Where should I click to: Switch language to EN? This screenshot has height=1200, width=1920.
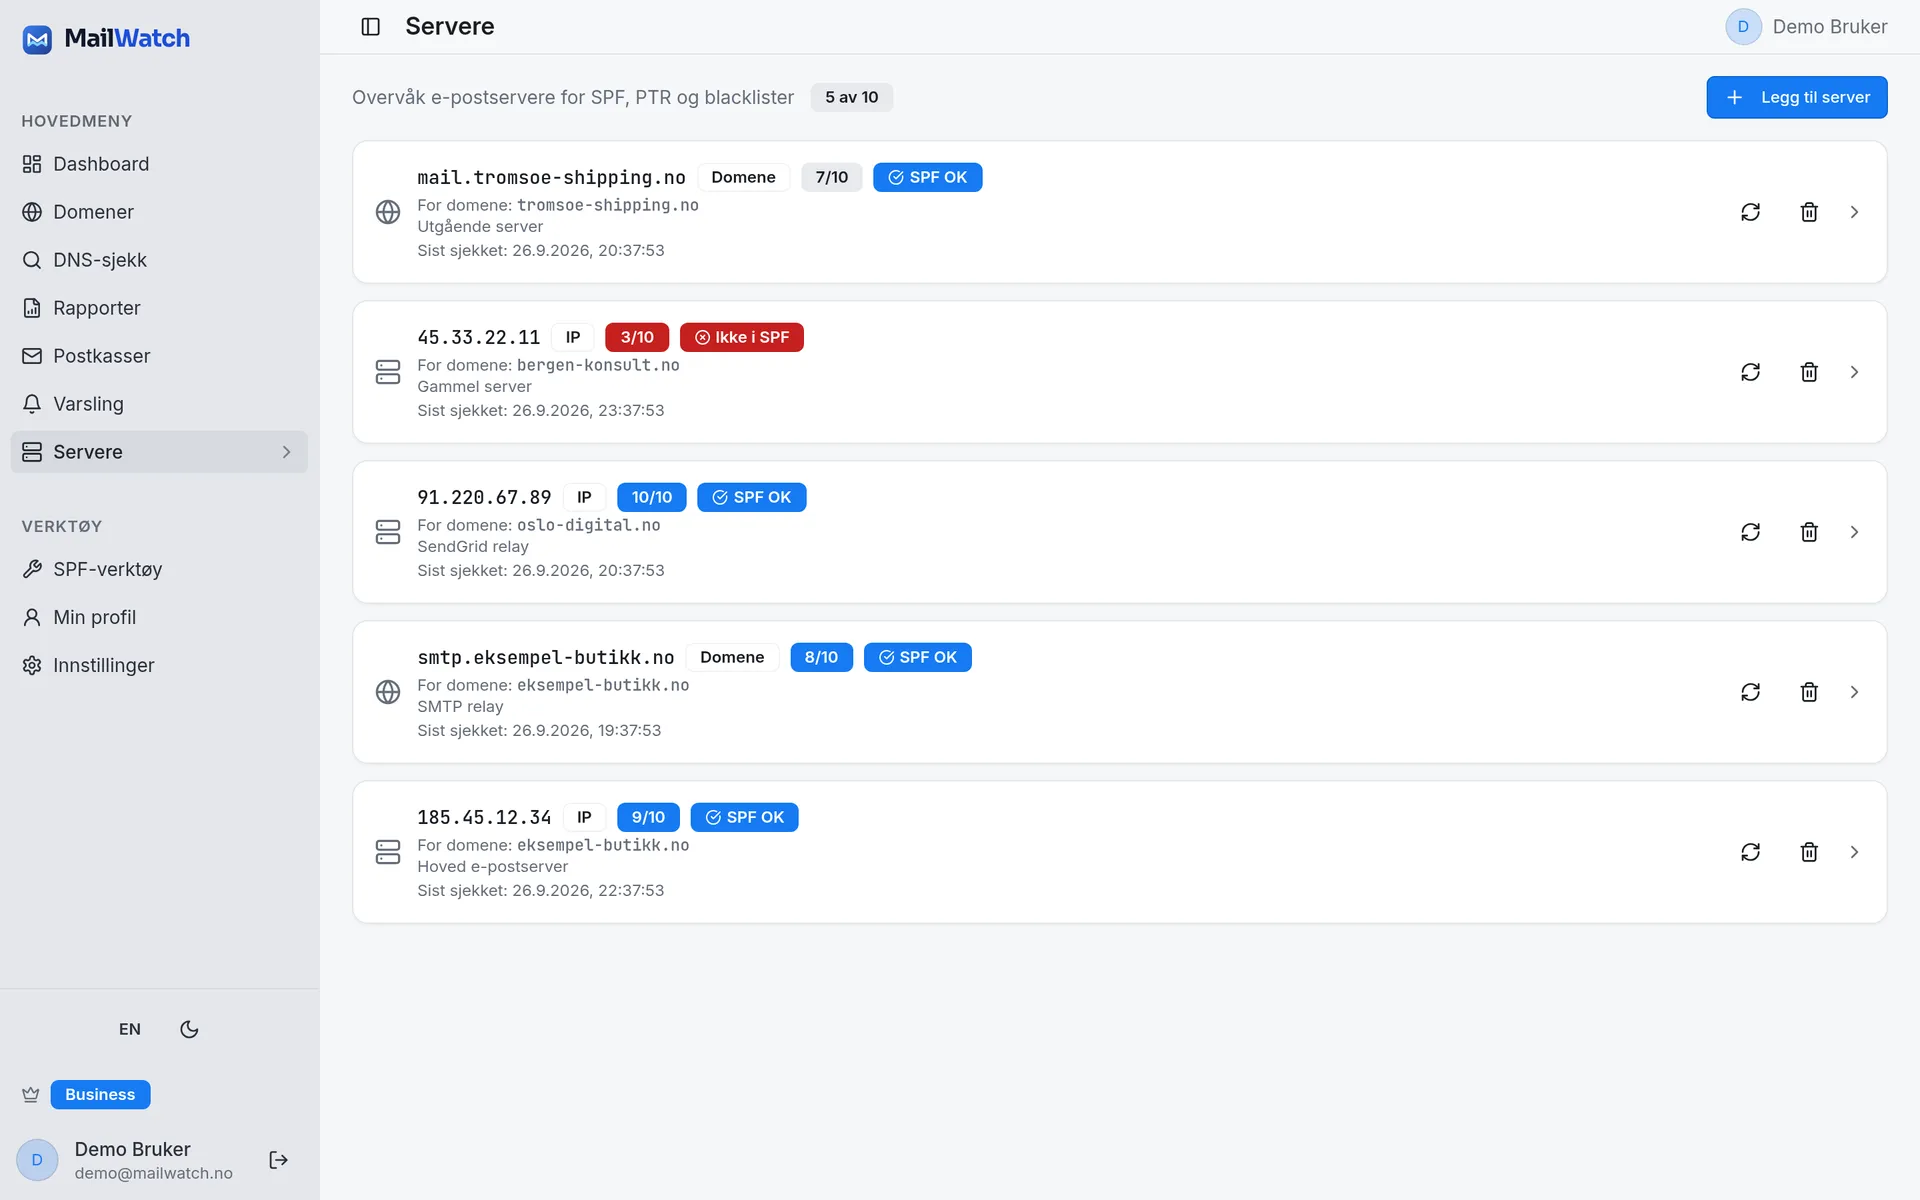pos(130,1029)
